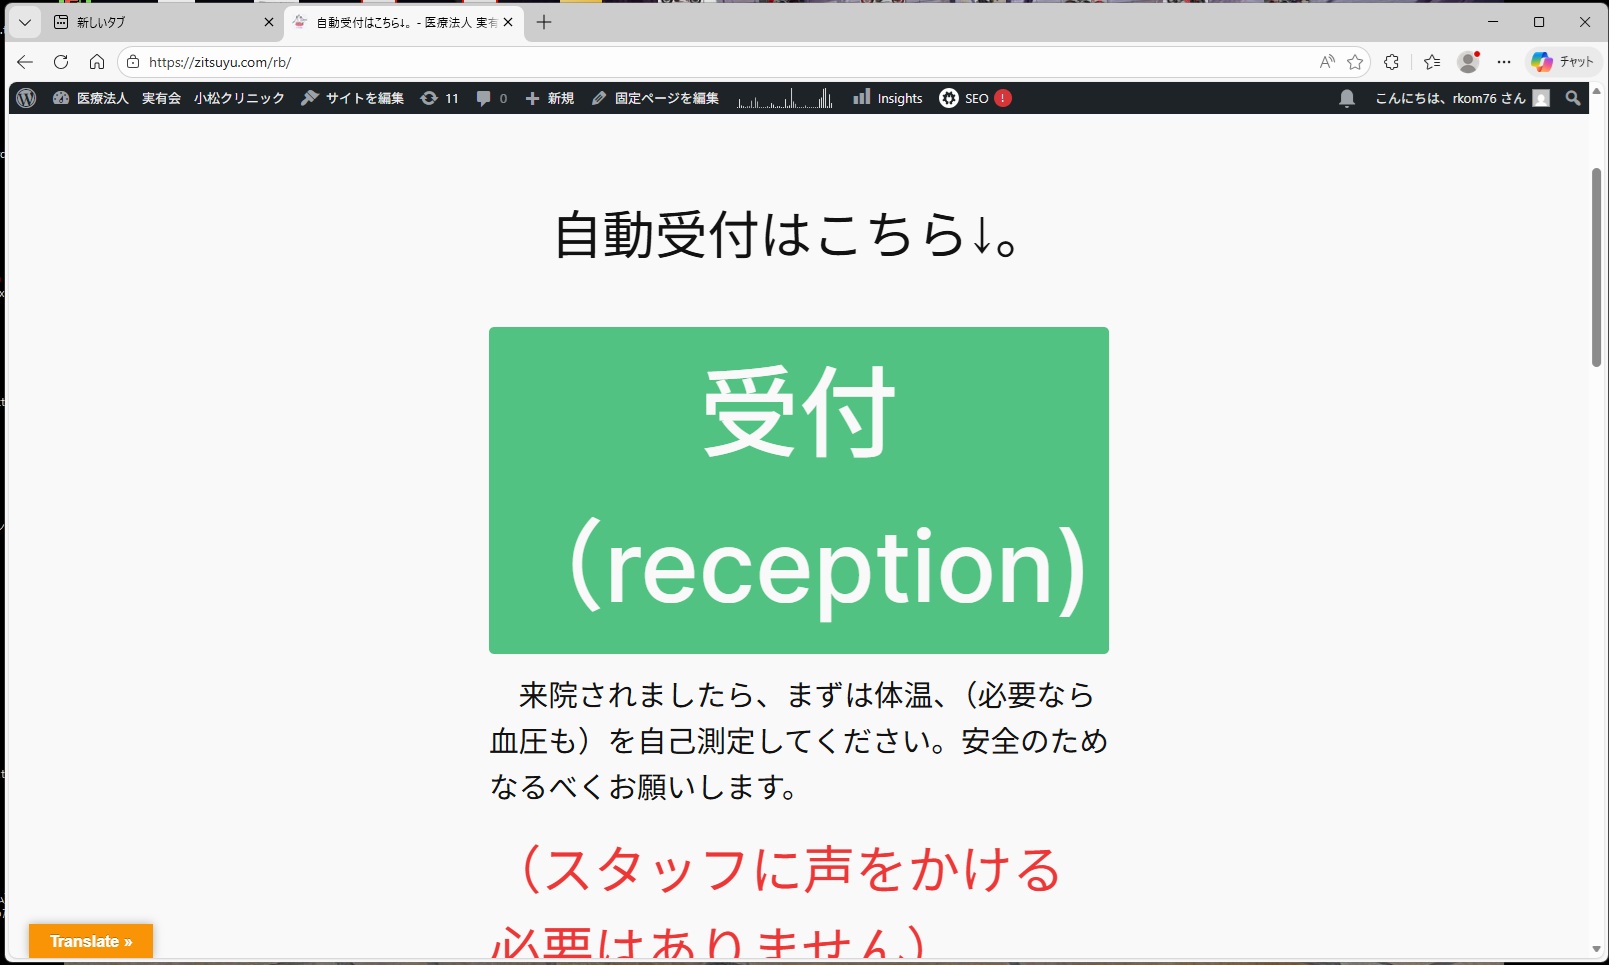Open the Copilot chat button
The width and height of the screenshot is (1609, 965).
point(1562,62)
